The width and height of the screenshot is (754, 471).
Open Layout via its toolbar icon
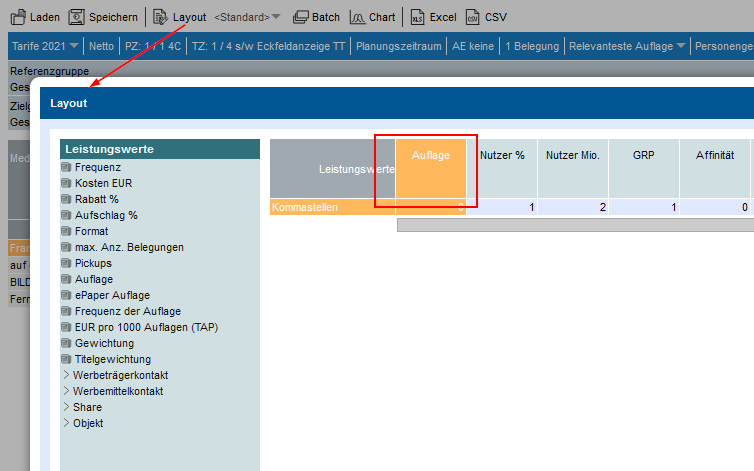[160, 17]
